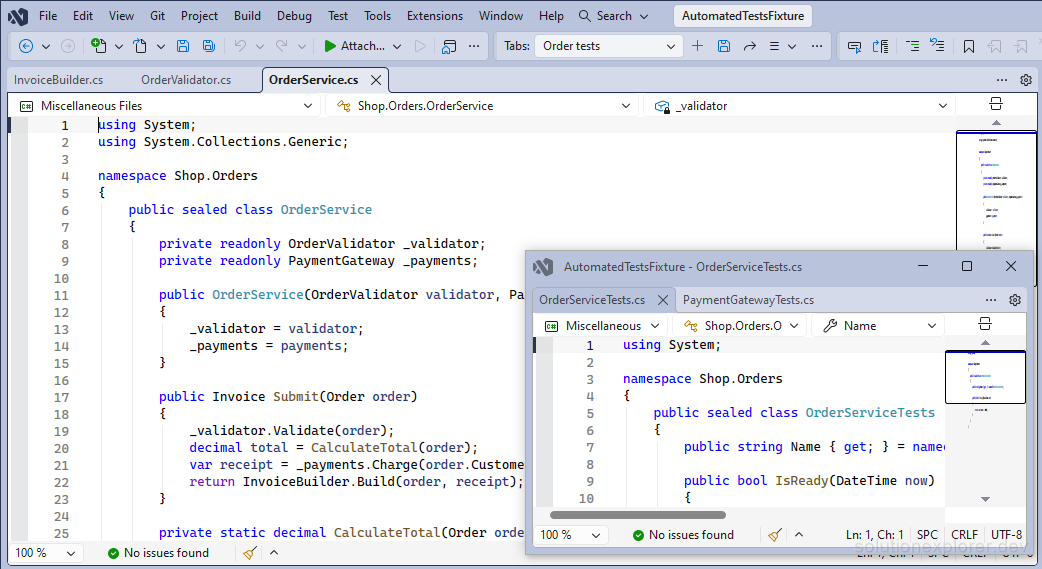Click No issues found in main status bar
Screen dimensions: 1042x569
pyautogui.click(x=158, y=552)
